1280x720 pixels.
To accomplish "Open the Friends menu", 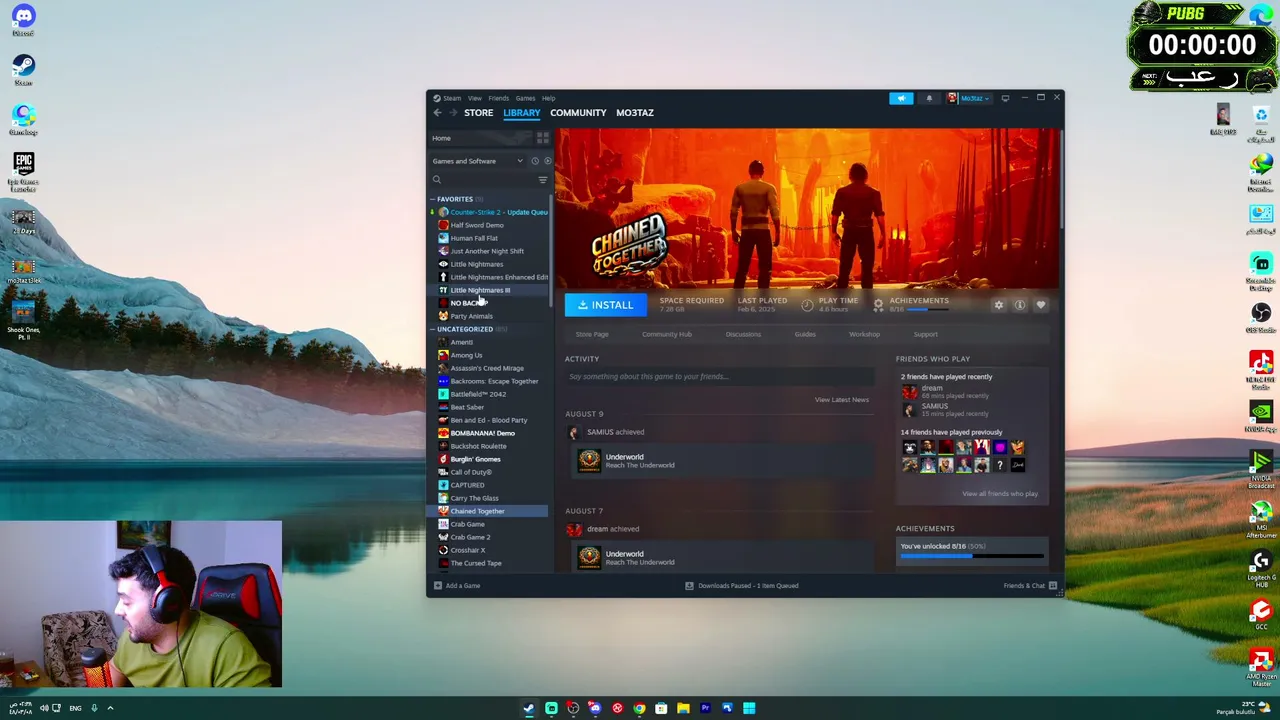I will pyautogui.click(x=499, y=98).
